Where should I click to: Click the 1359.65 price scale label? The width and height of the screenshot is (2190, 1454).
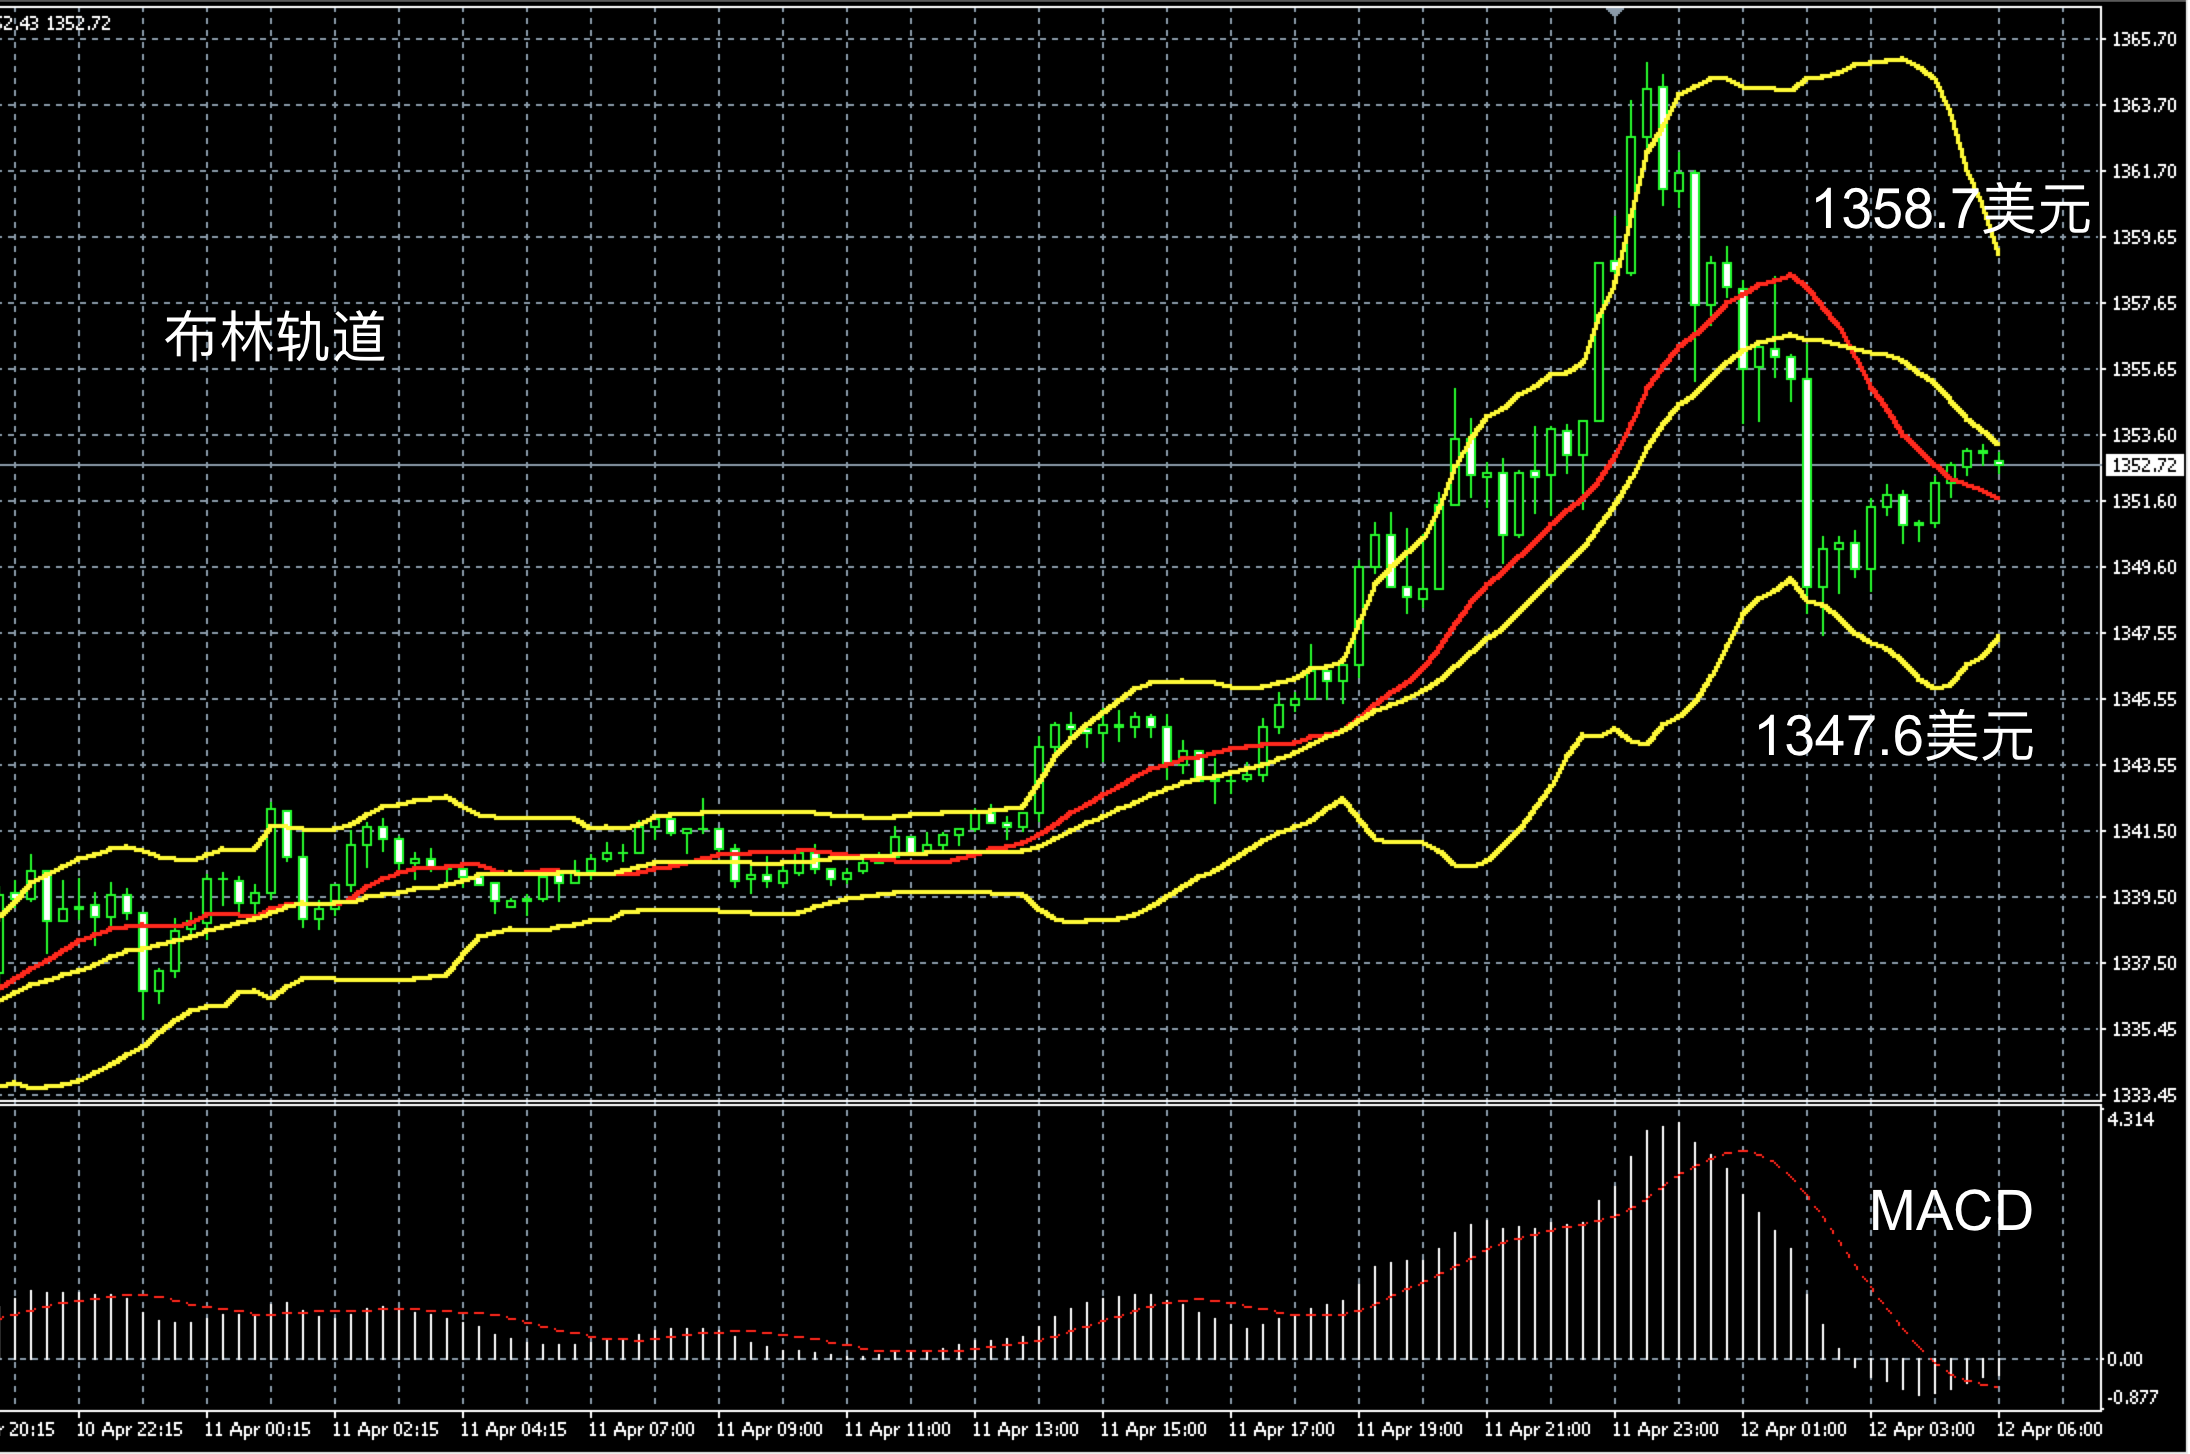coord(2143,238)
